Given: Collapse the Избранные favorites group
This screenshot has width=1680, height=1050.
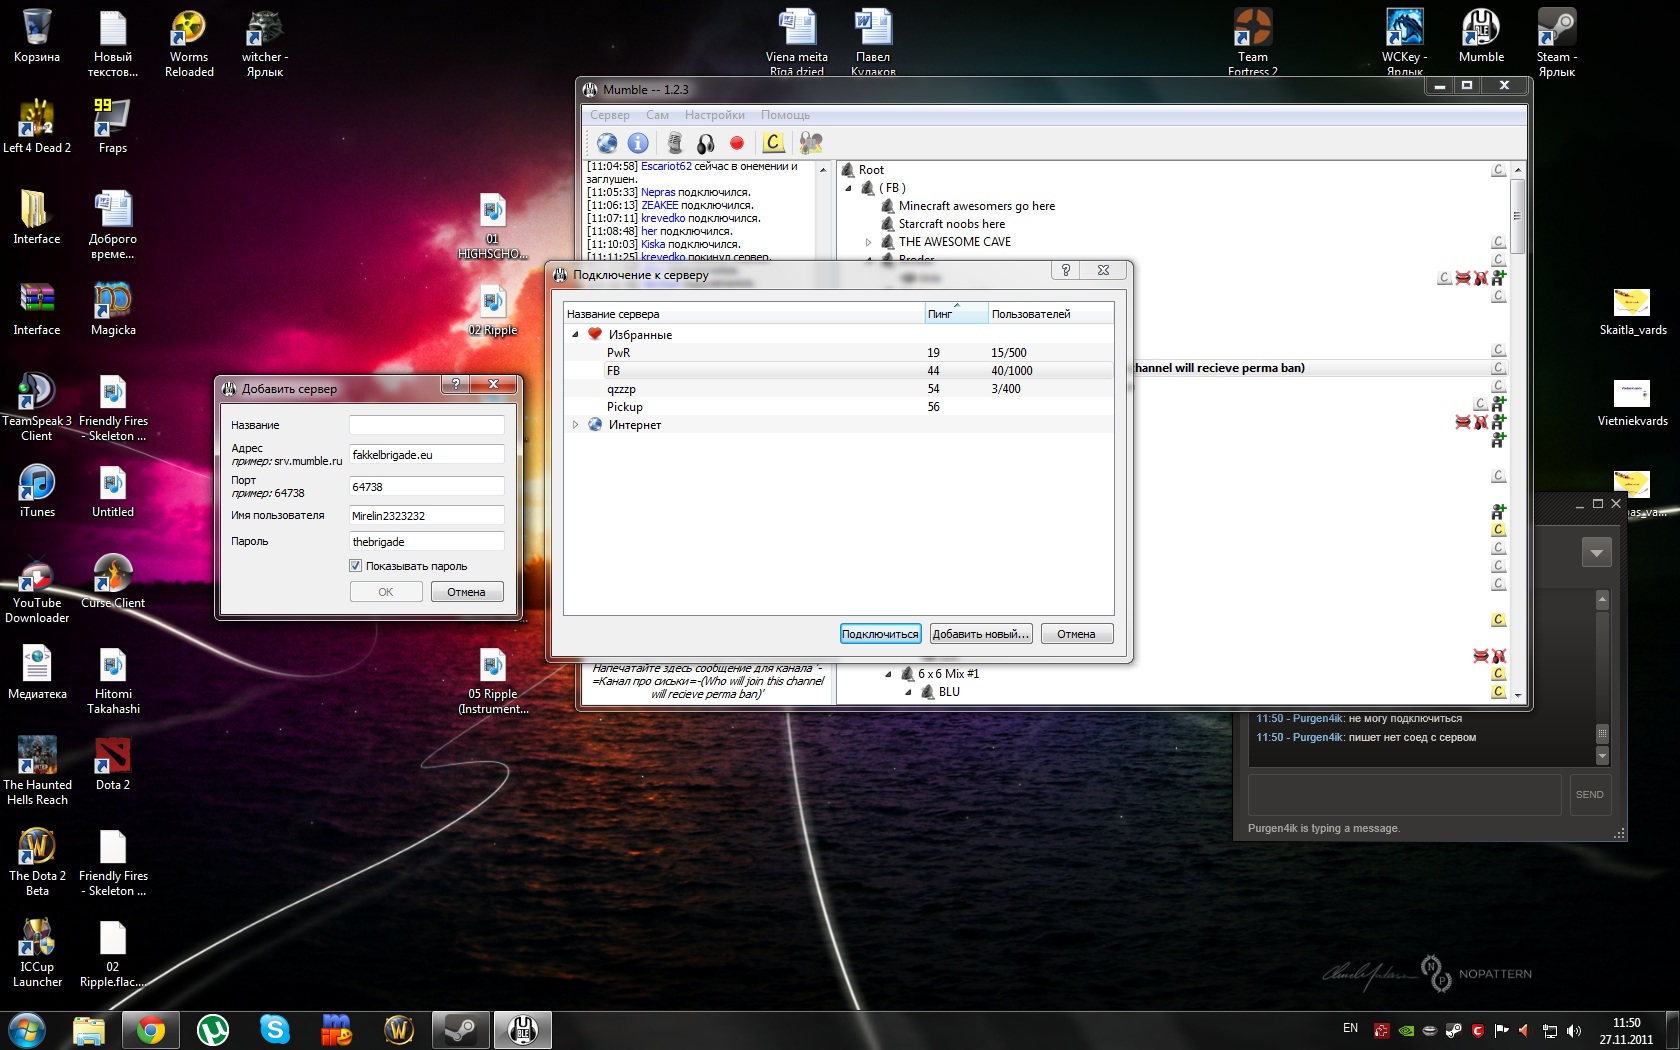Looking at the screenshot, I should point(575,335).
